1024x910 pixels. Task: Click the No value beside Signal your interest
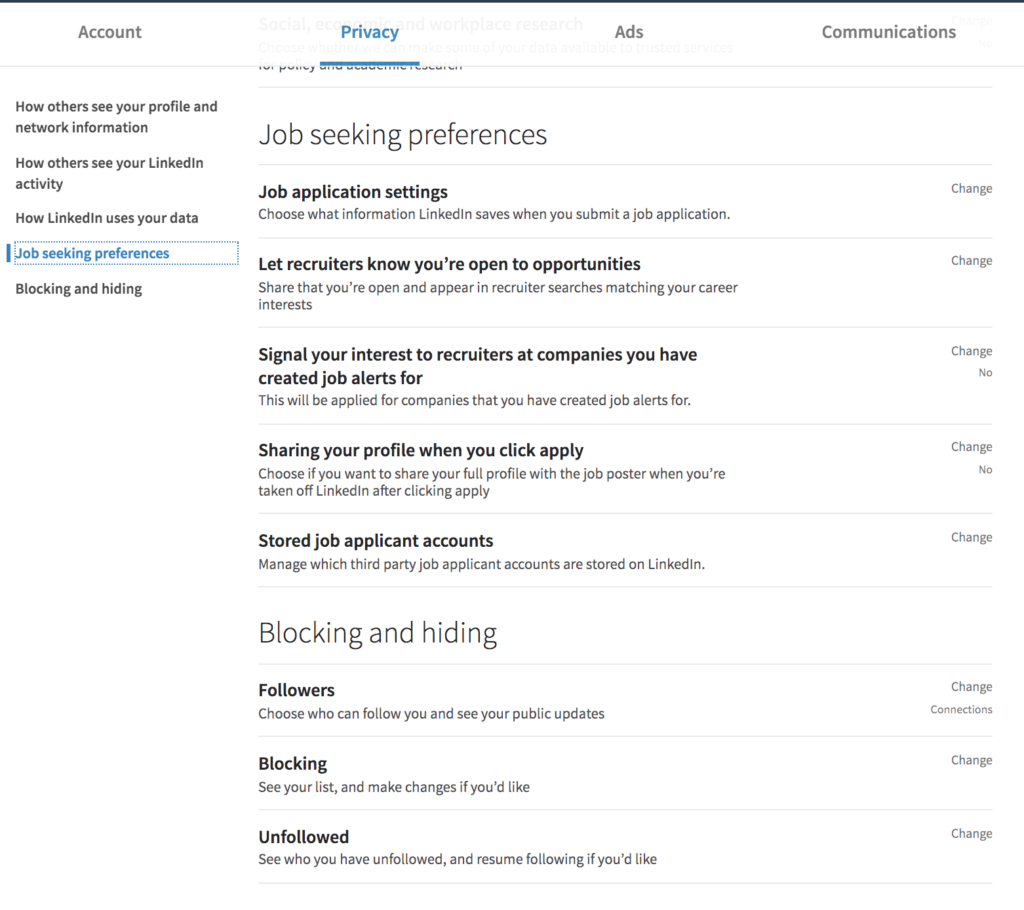[x=985, y=372]
